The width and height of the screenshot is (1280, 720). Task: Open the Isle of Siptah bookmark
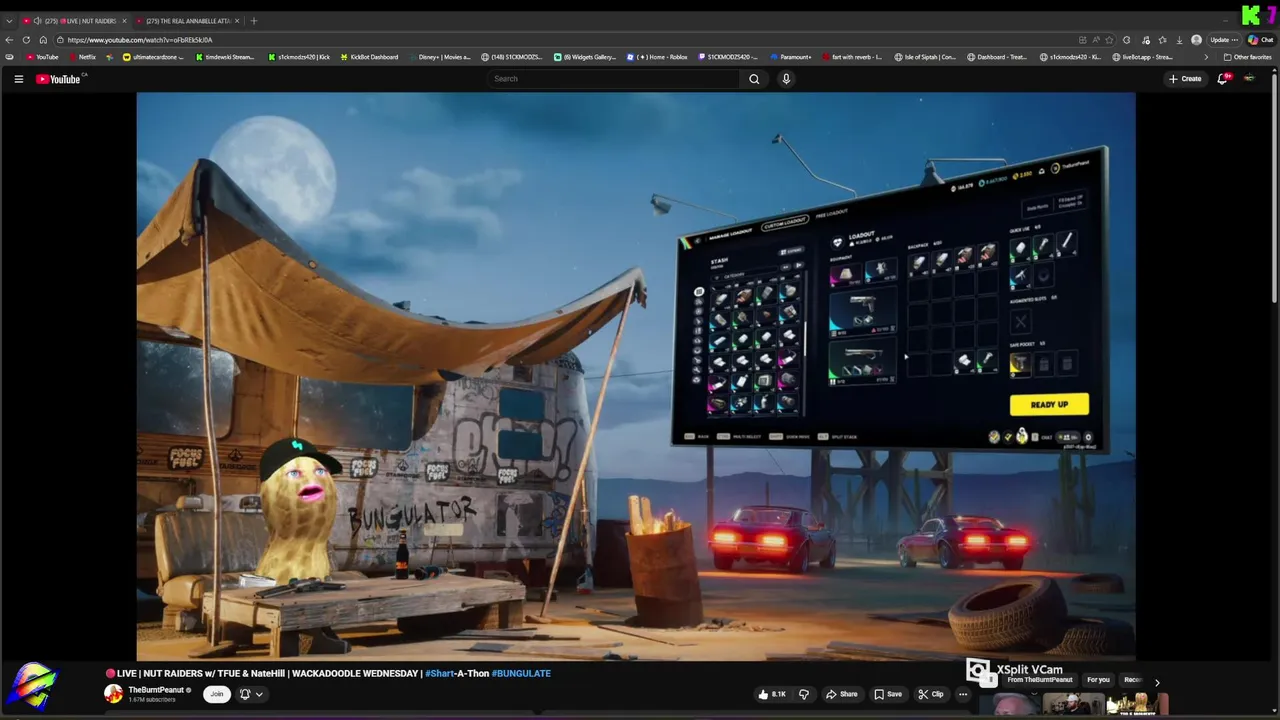tap(926, 57)
